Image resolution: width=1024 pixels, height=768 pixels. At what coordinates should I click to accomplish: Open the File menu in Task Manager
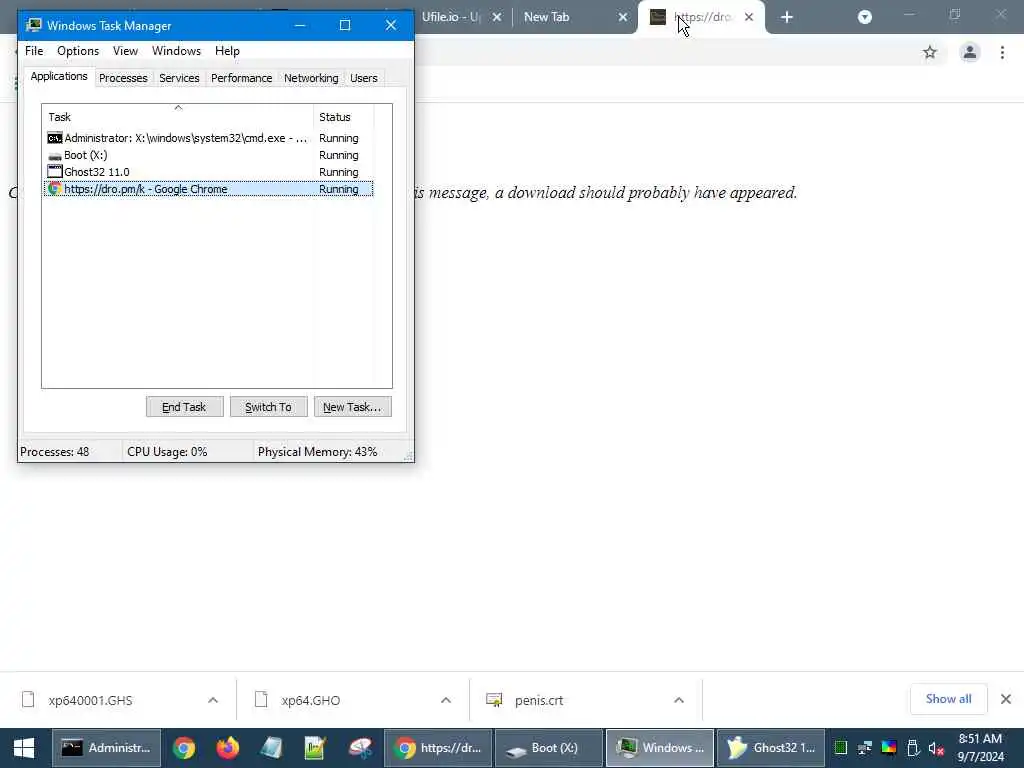pos(34,51)
